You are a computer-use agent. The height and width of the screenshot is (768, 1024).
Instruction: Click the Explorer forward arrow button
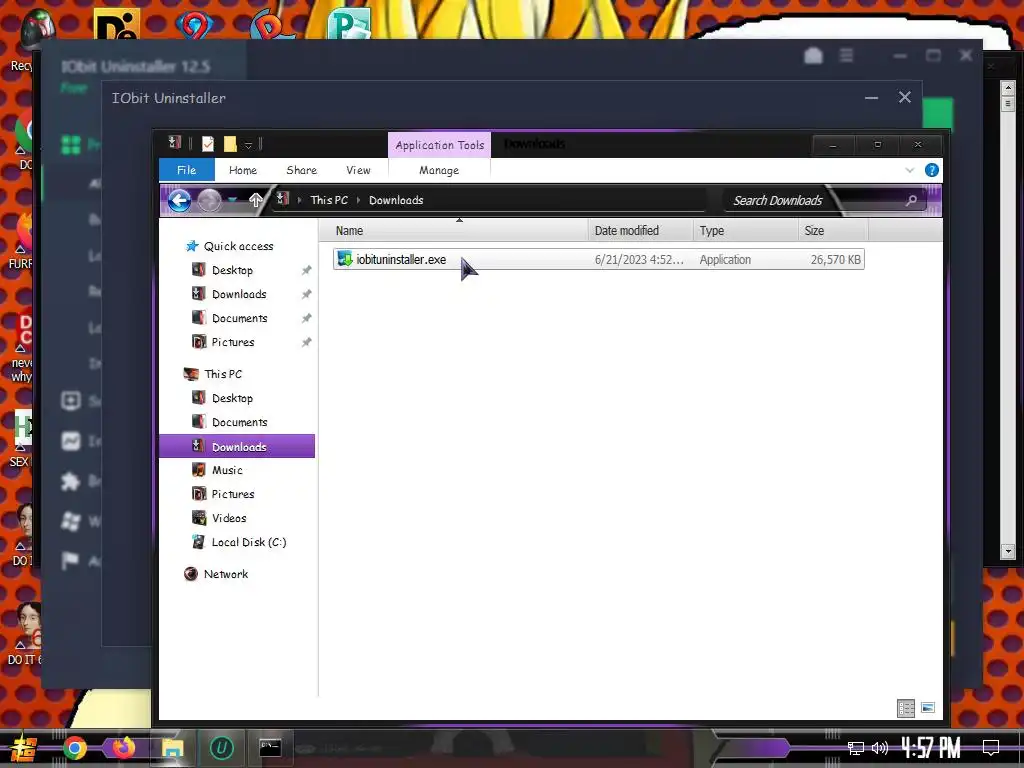(209, 200)
